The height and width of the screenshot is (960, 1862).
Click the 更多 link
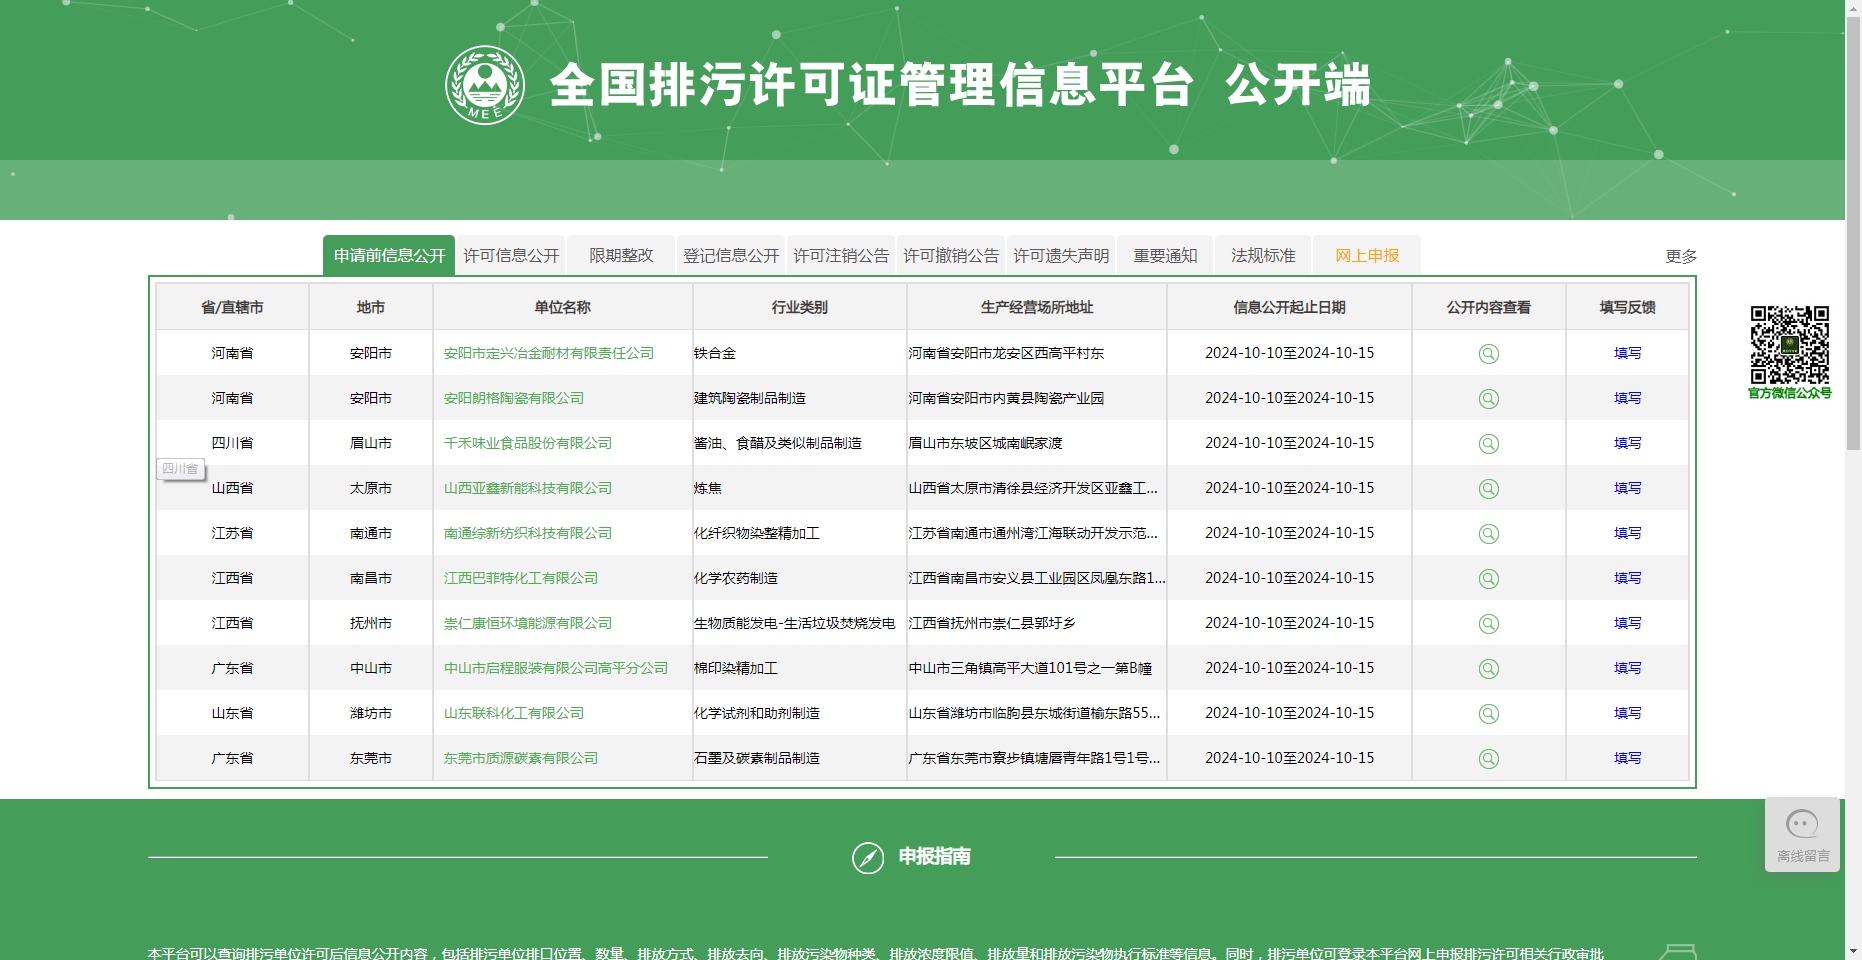[1681, 256]
